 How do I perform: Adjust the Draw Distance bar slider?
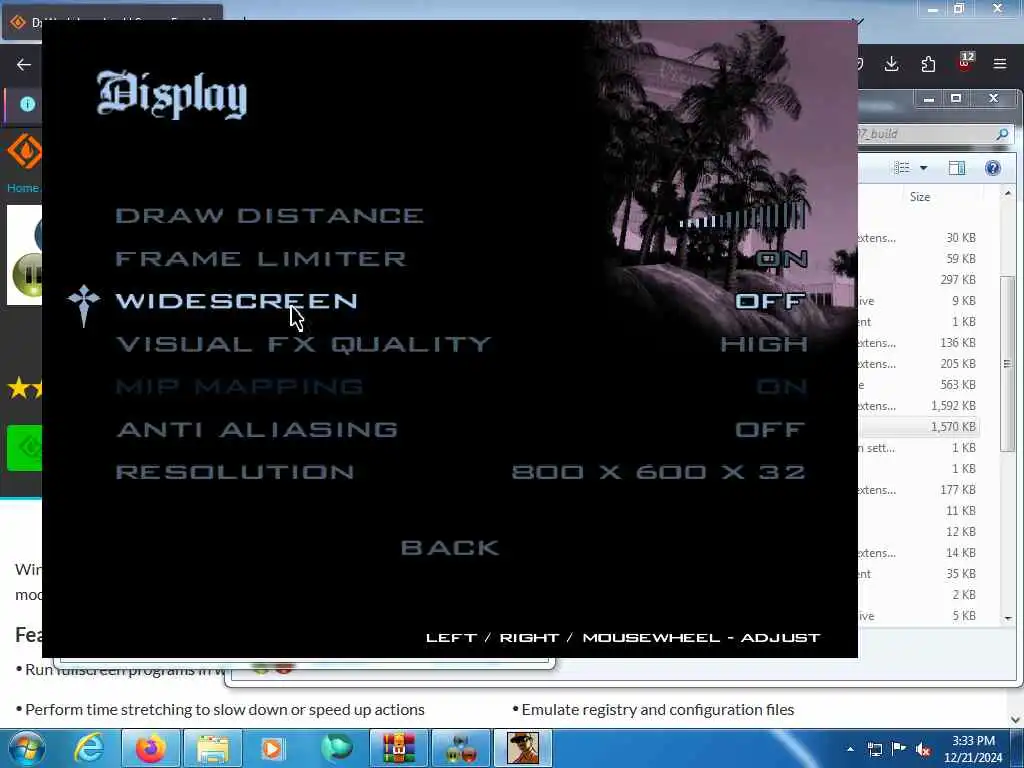pyautogui.click(x=742, y=217)
